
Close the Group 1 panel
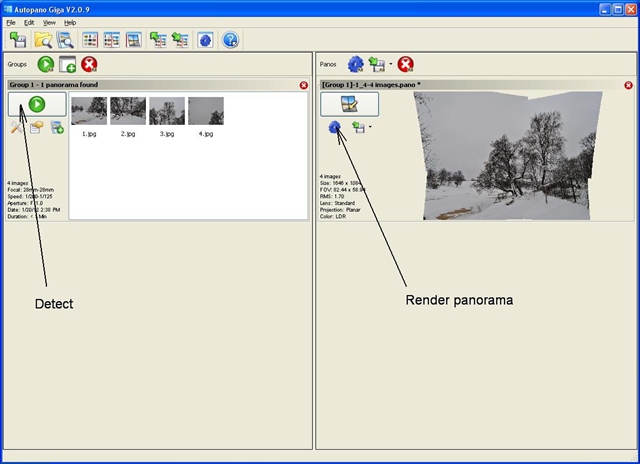(x=304, y=85)
